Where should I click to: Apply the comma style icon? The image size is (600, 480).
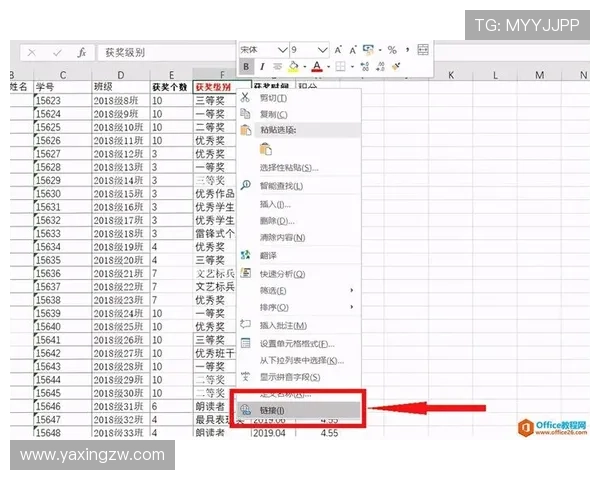408,49
